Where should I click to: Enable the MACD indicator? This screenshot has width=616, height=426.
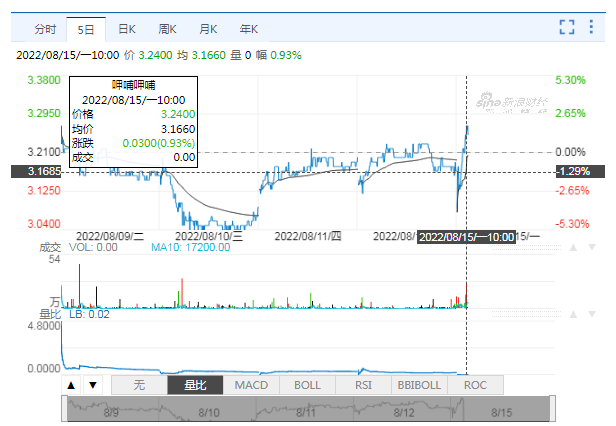click(x=251, y=385)
